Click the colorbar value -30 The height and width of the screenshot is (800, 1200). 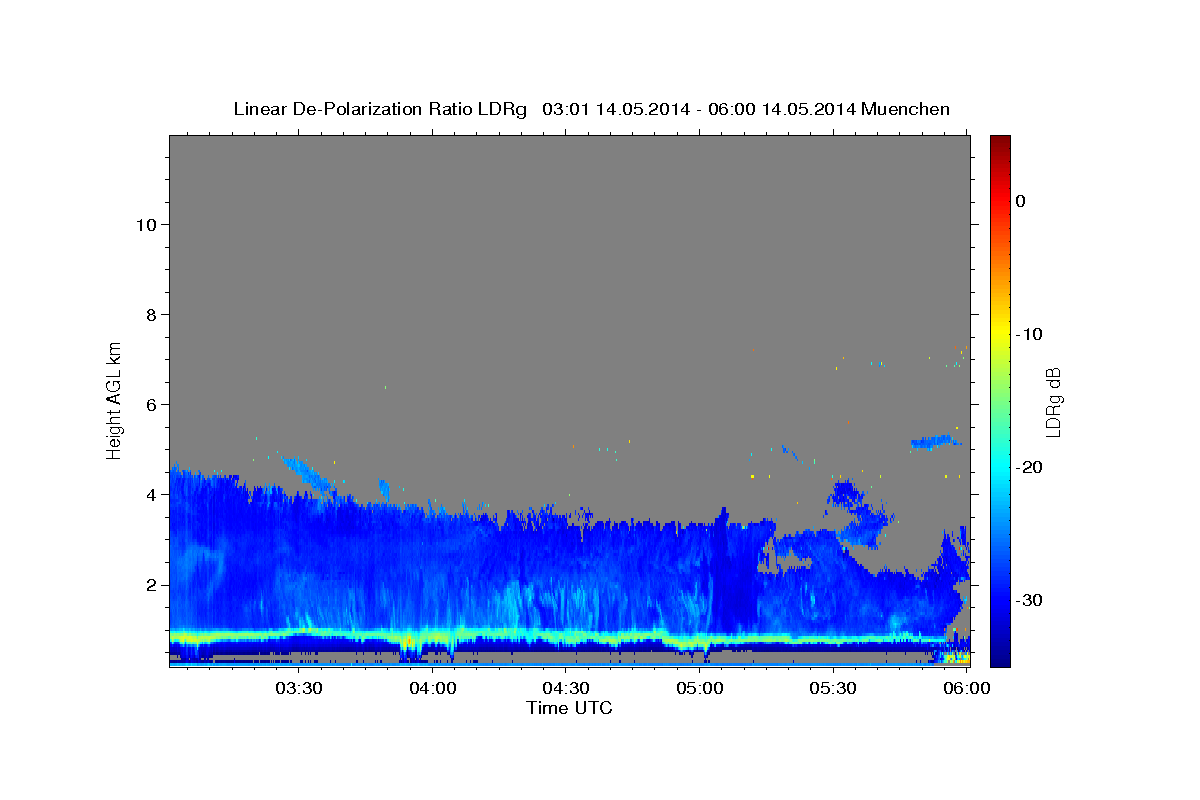pyautogui.click(x=1030, y=600)
